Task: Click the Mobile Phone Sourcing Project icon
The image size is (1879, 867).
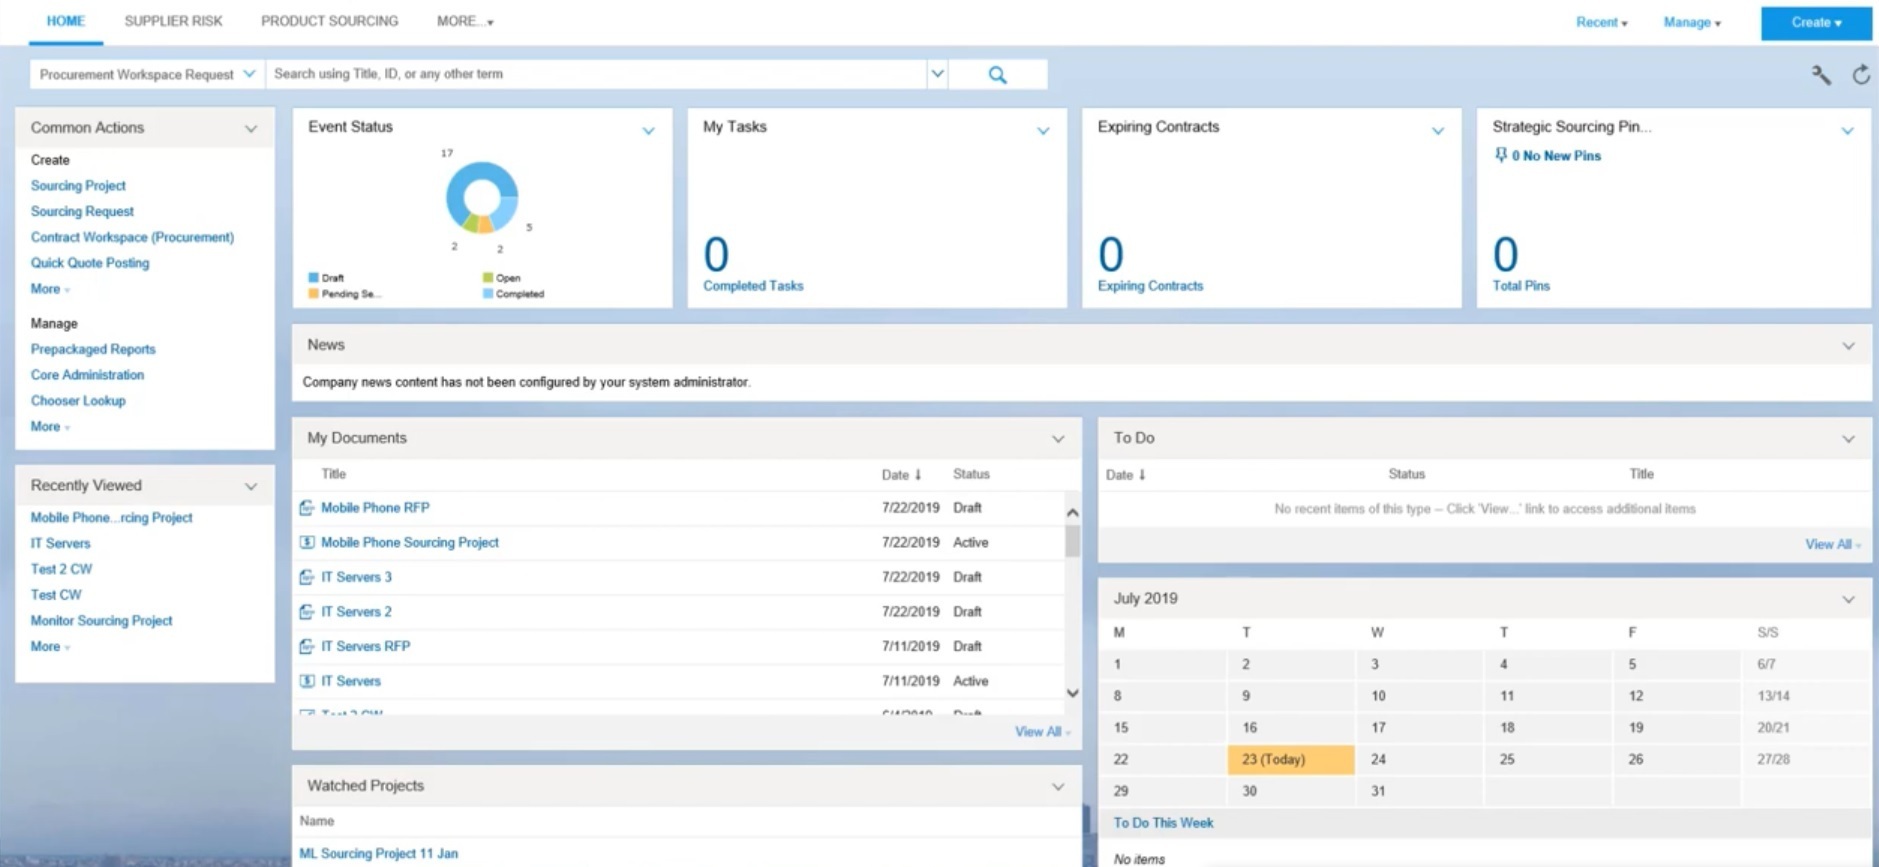Action: pyautogui.click(x=307, y=543)
